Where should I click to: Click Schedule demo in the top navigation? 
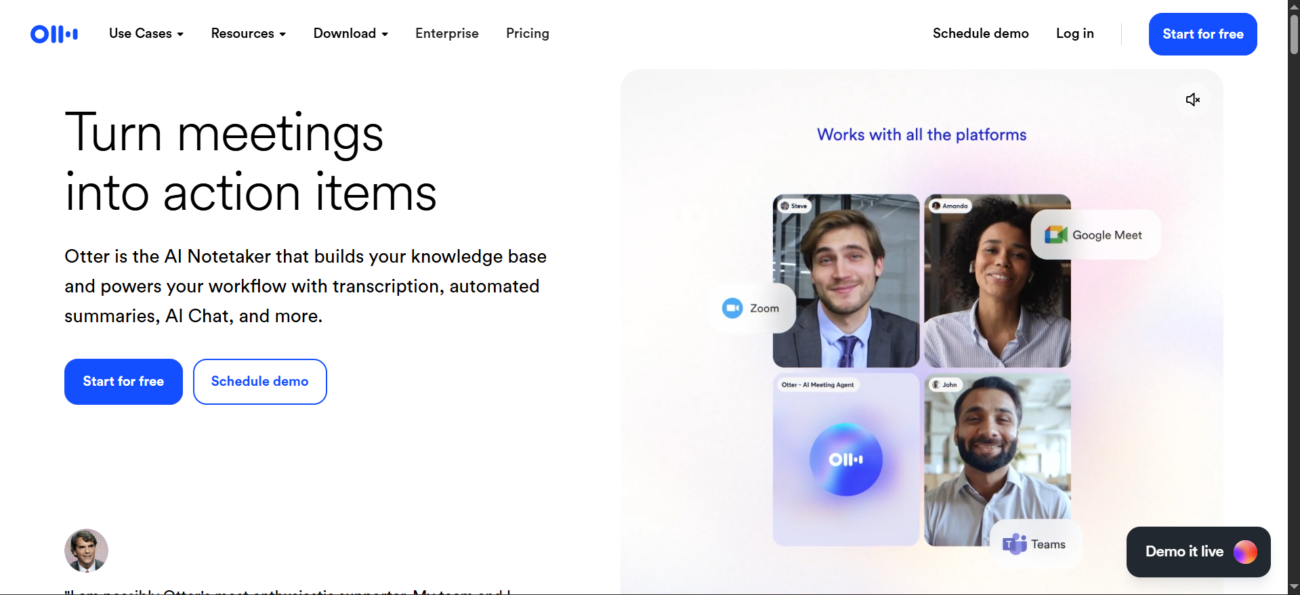click(x=981, y=33)
